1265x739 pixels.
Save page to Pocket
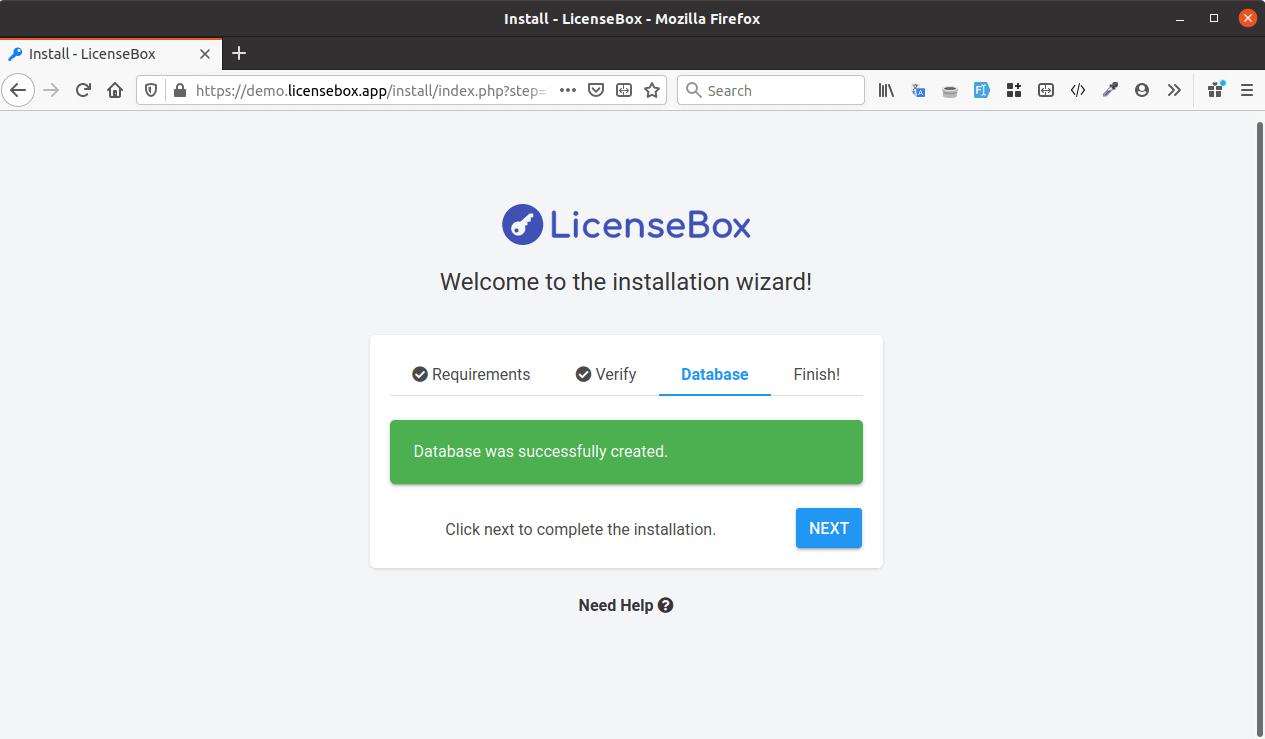[x=596, y=90]
